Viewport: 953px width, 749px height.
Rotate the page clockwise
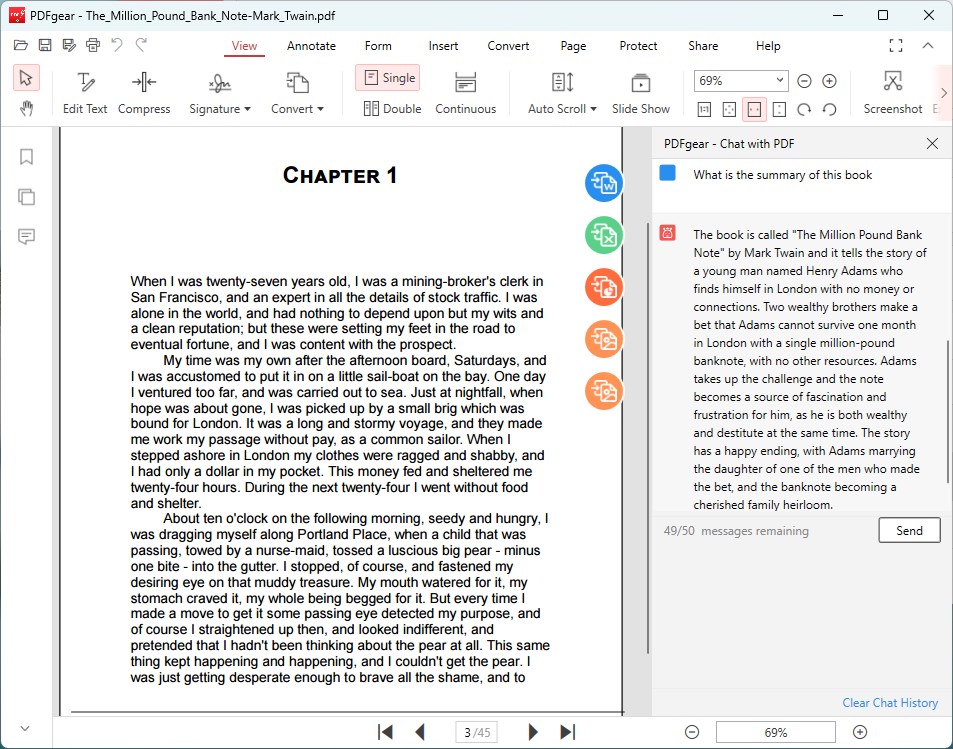(806, 109)
